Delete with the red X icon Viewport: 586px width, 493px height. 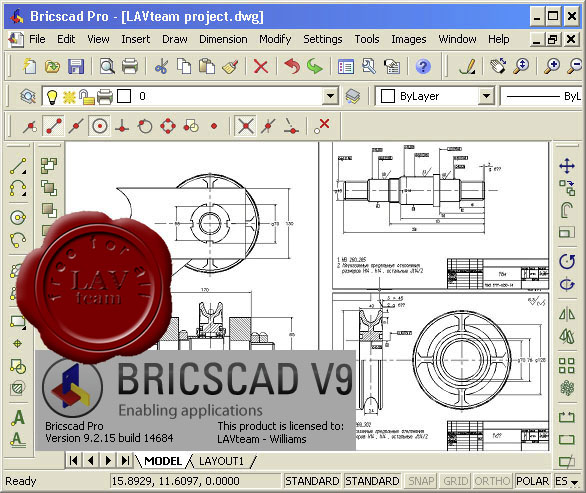[x=260, y=67]
